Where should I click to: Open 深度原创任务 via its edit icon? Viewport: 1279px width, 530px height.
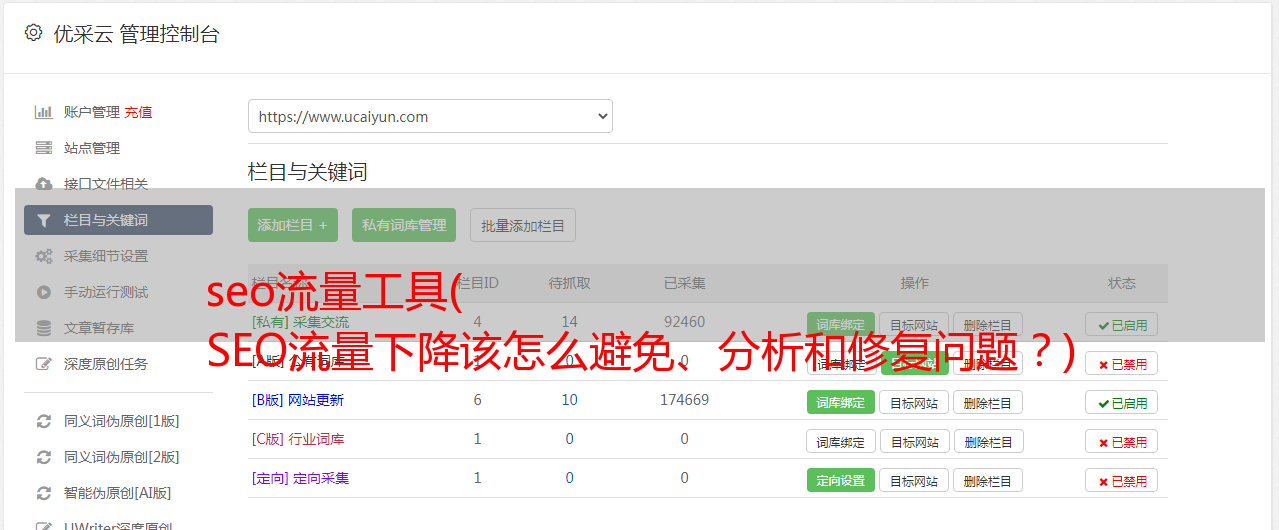pos(44,364)
